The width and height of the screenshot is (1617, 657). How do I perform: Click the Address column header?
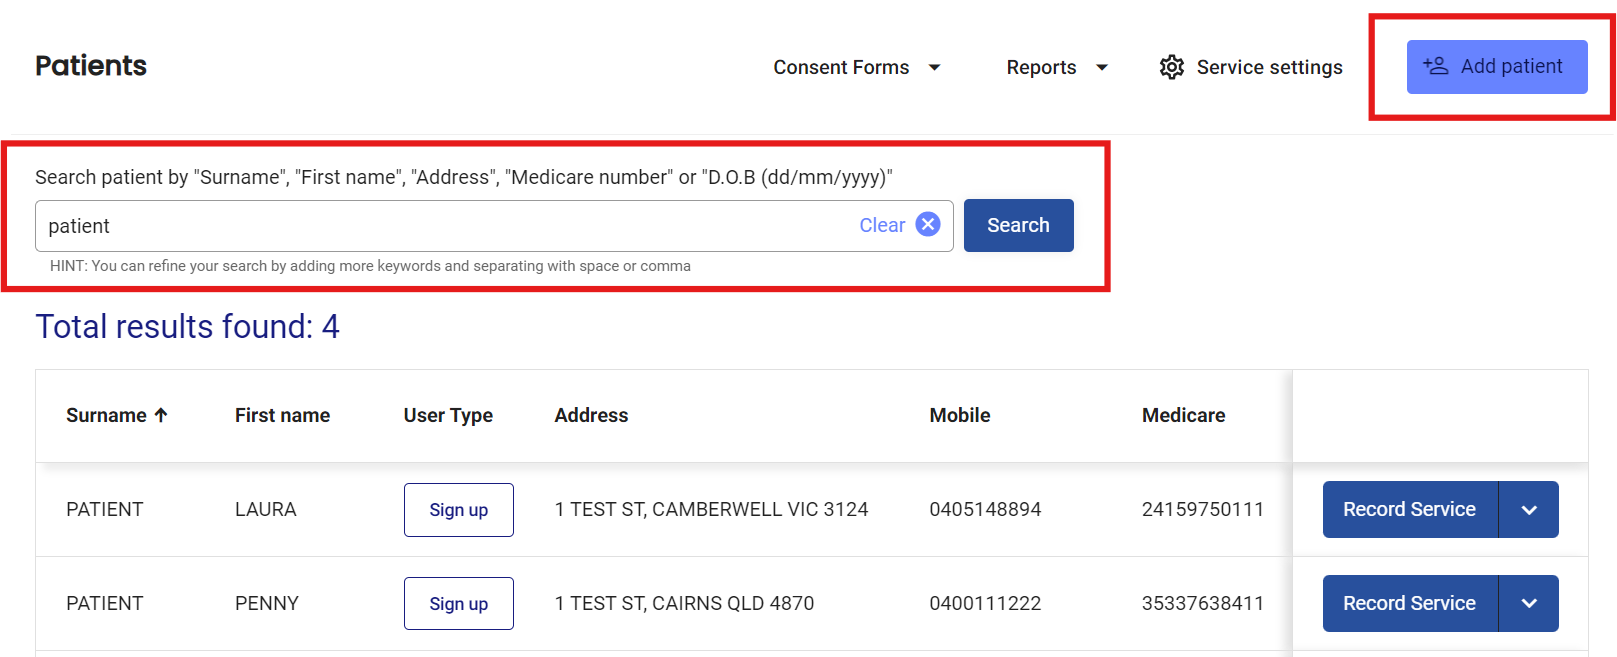tap(591, 415)
